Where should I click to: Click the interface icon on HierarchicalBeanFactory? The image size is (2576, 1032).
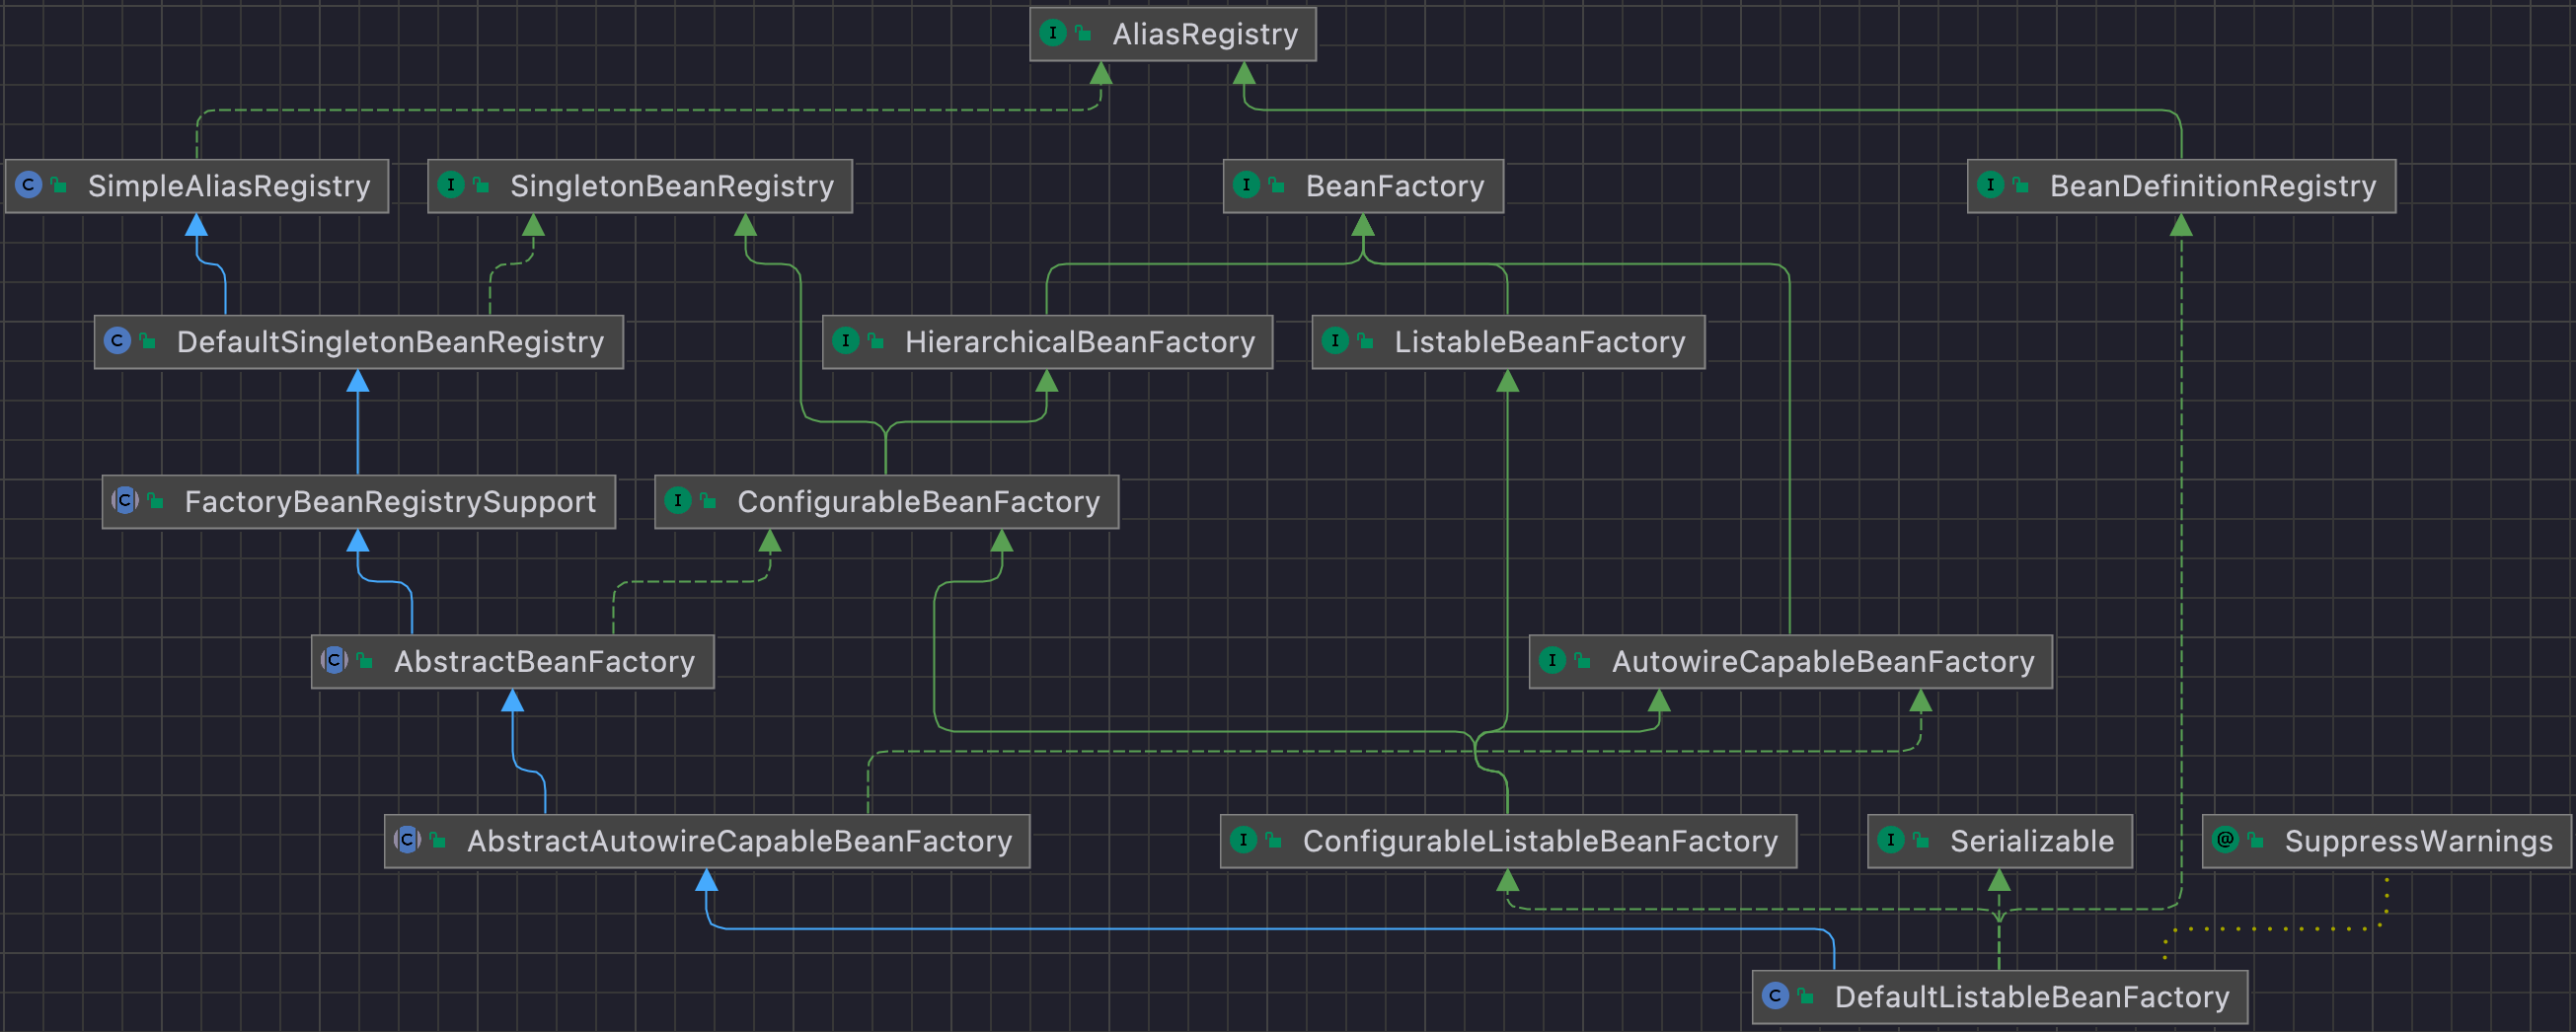[846, 341]
